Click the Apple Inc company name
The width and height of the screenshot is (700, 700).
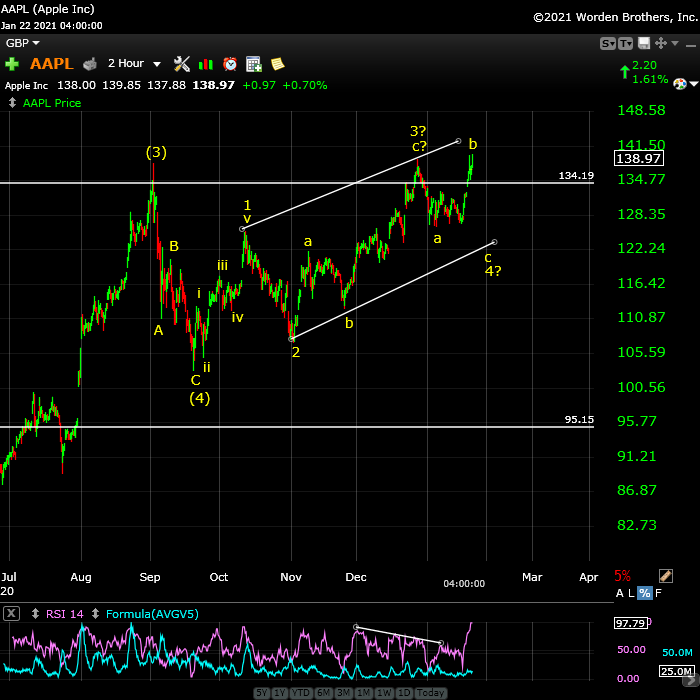(26, 85)
